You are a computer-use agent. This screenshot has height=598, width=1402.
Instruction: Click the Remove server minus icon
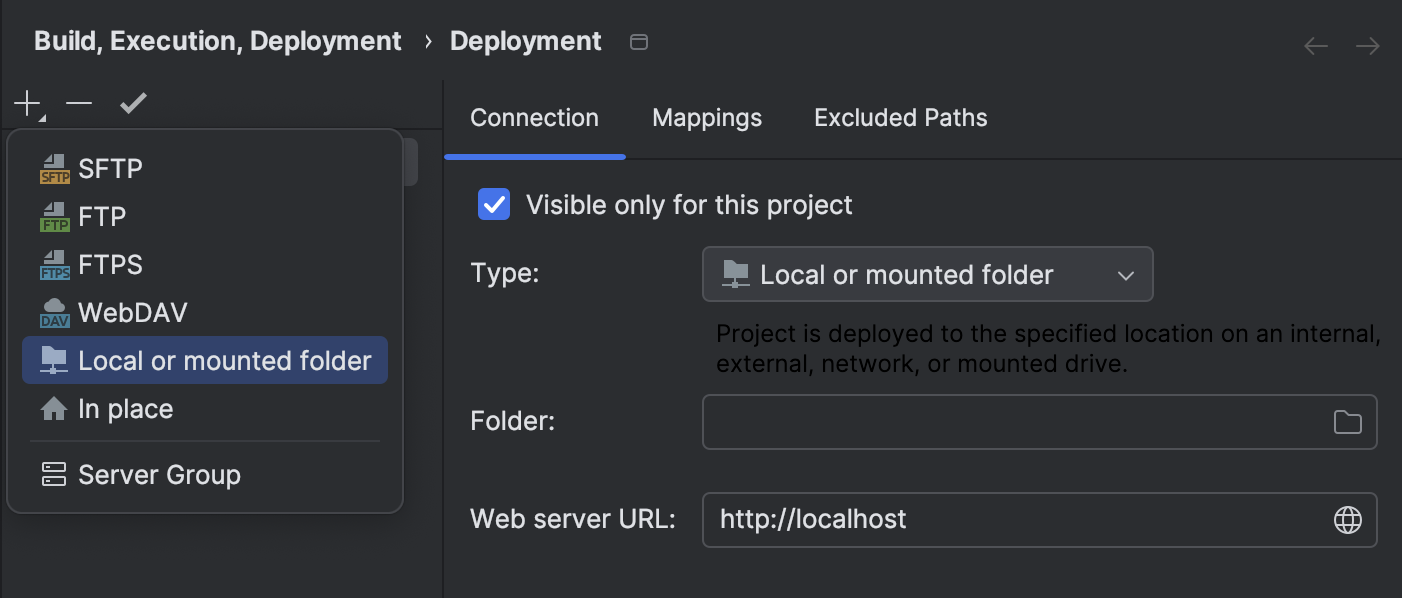click(x=78, y=102)
